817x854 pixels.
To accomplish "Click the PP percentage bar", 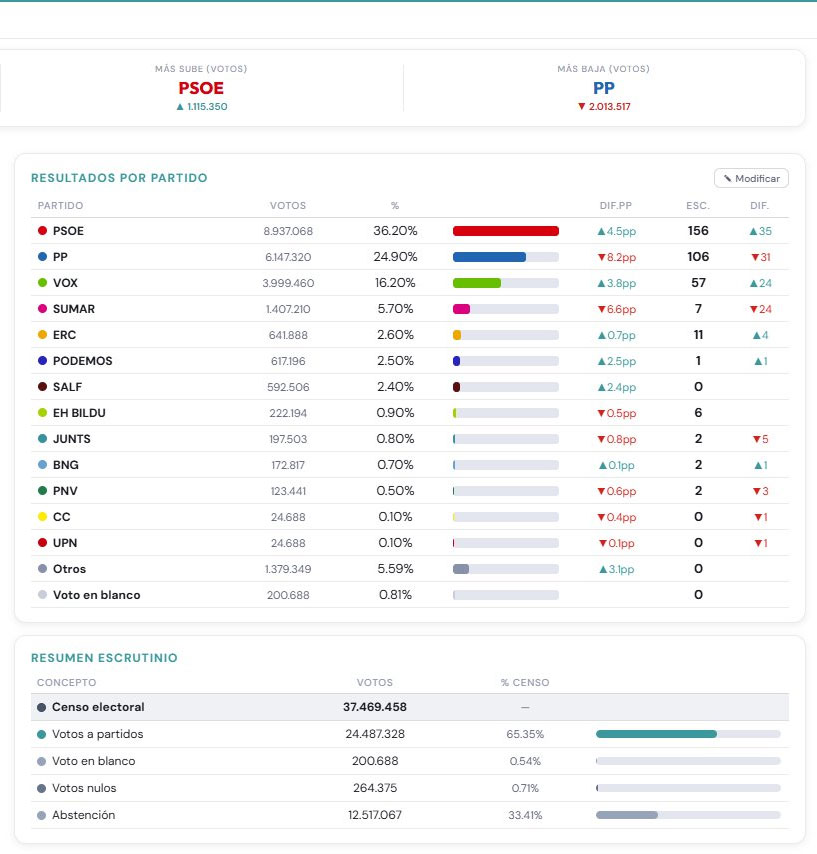I will click(x=505, y=257).
